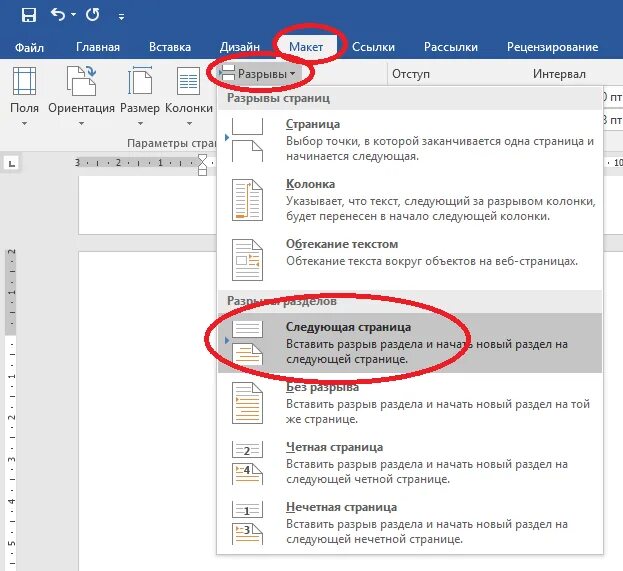Screen dimensions: 623x571
Task: Select Следующая страница section break
Action: 410,343
